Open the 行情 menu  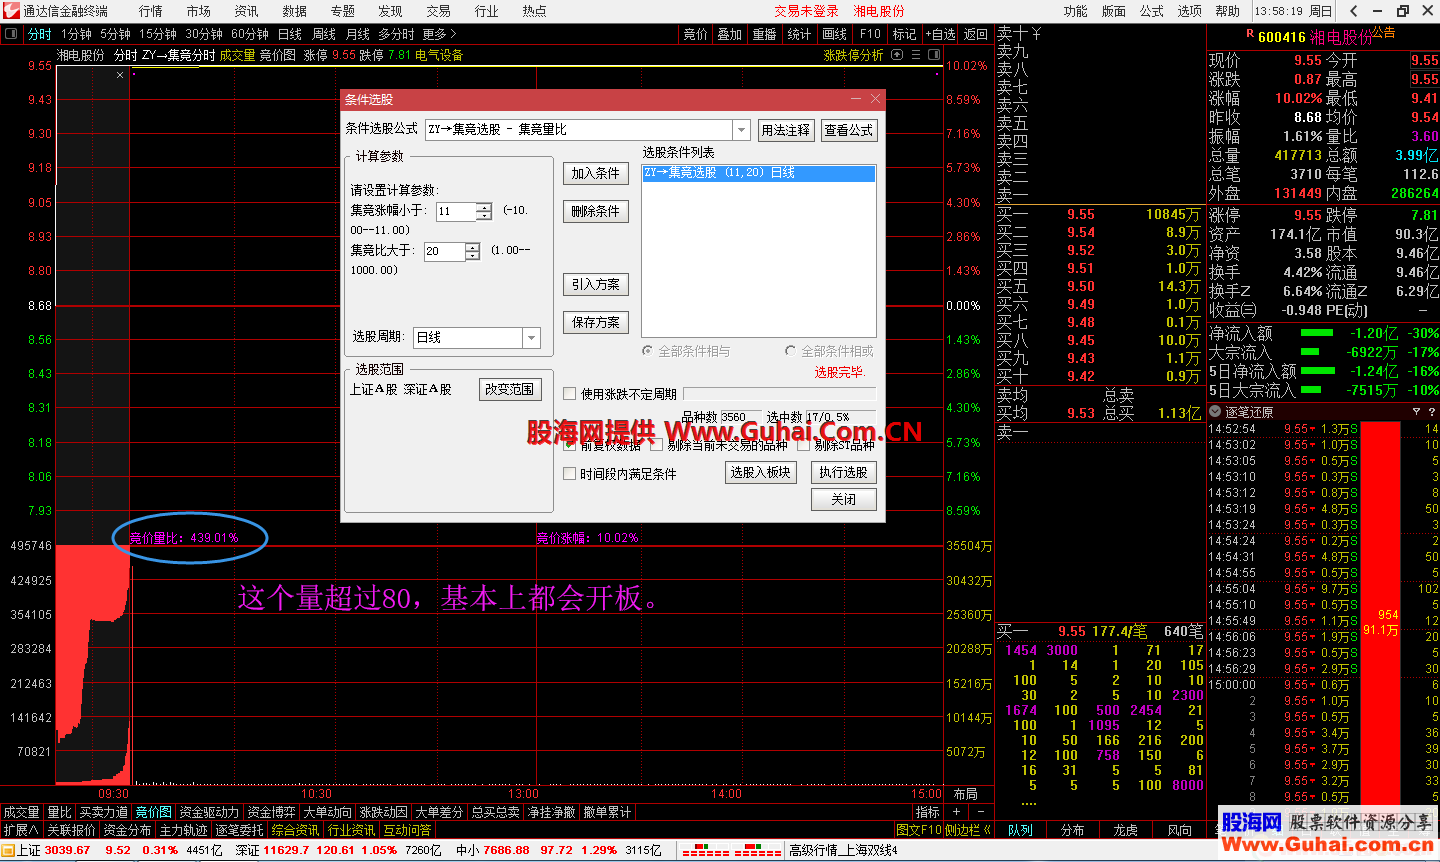(x=151, y=11)
